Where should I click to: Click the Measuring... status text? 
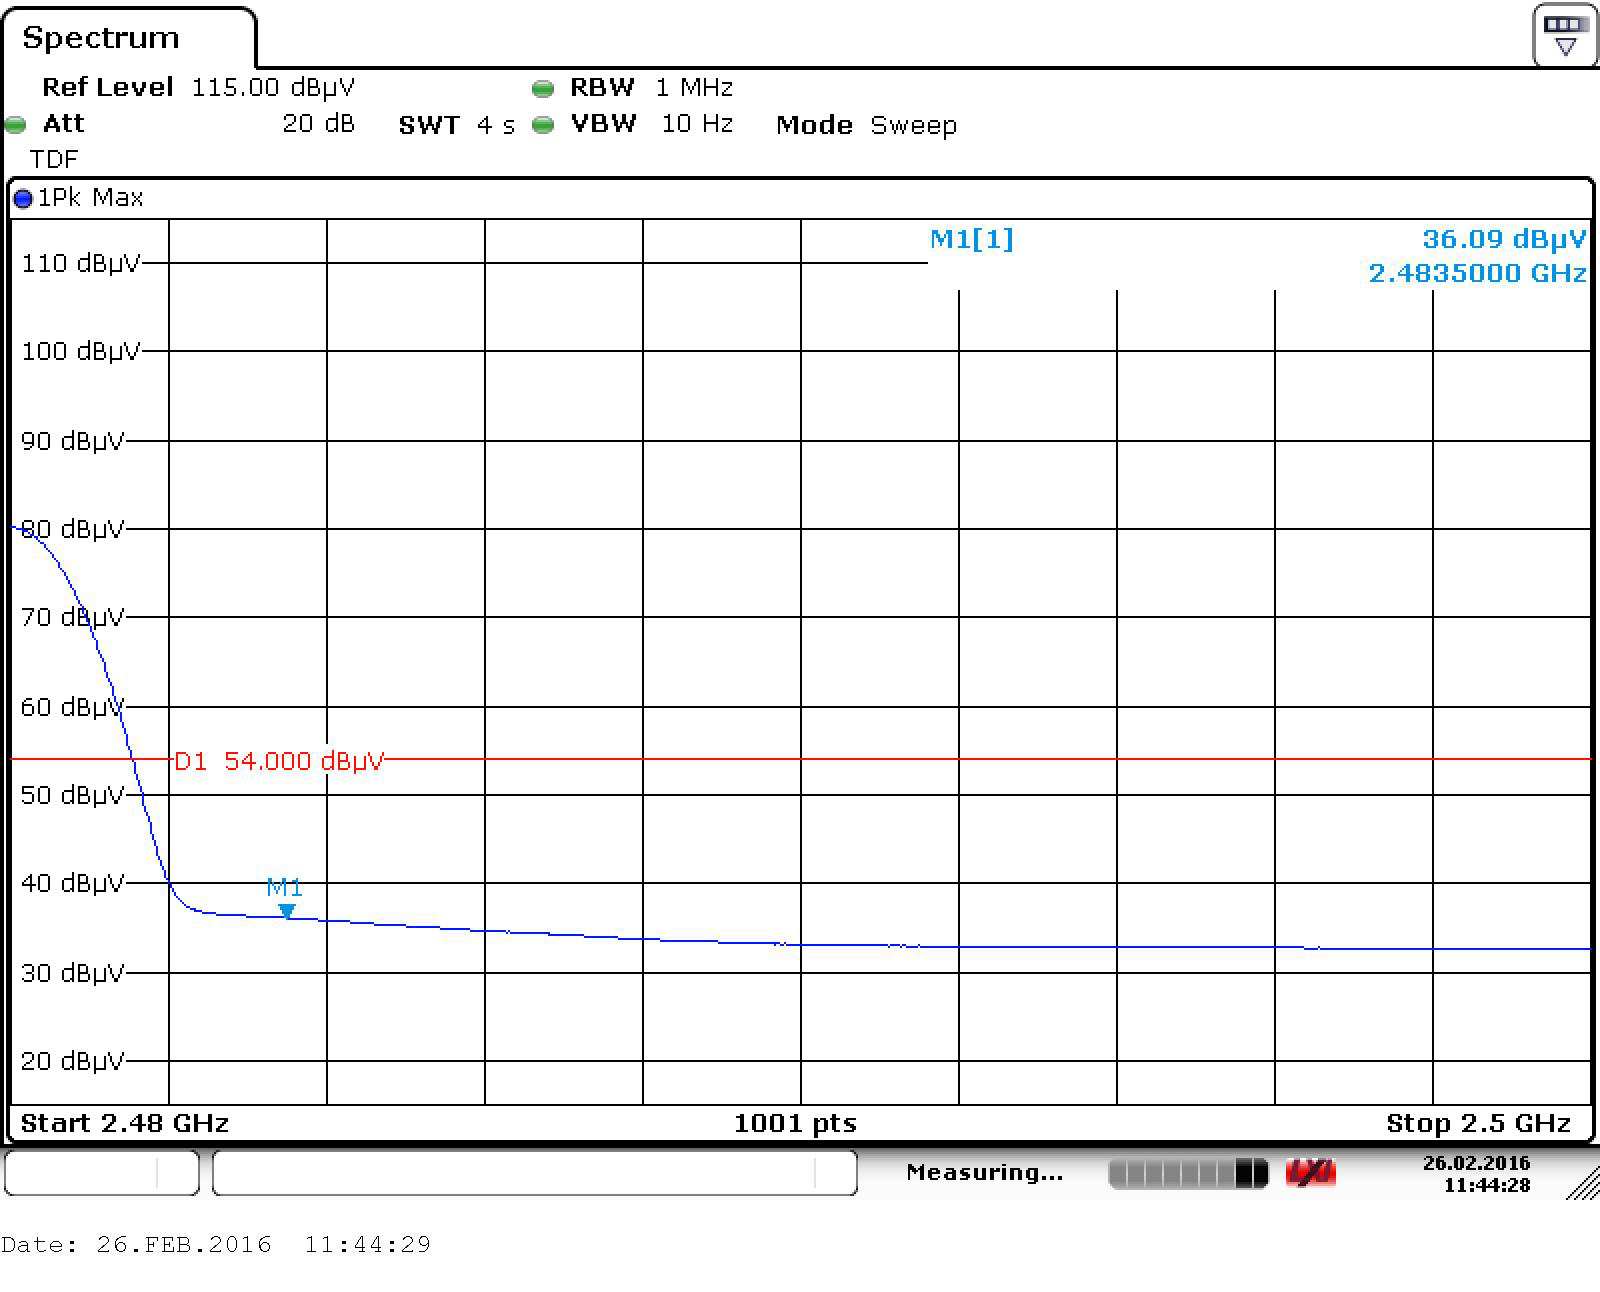pyautogui.click(x=985, y=1172)
